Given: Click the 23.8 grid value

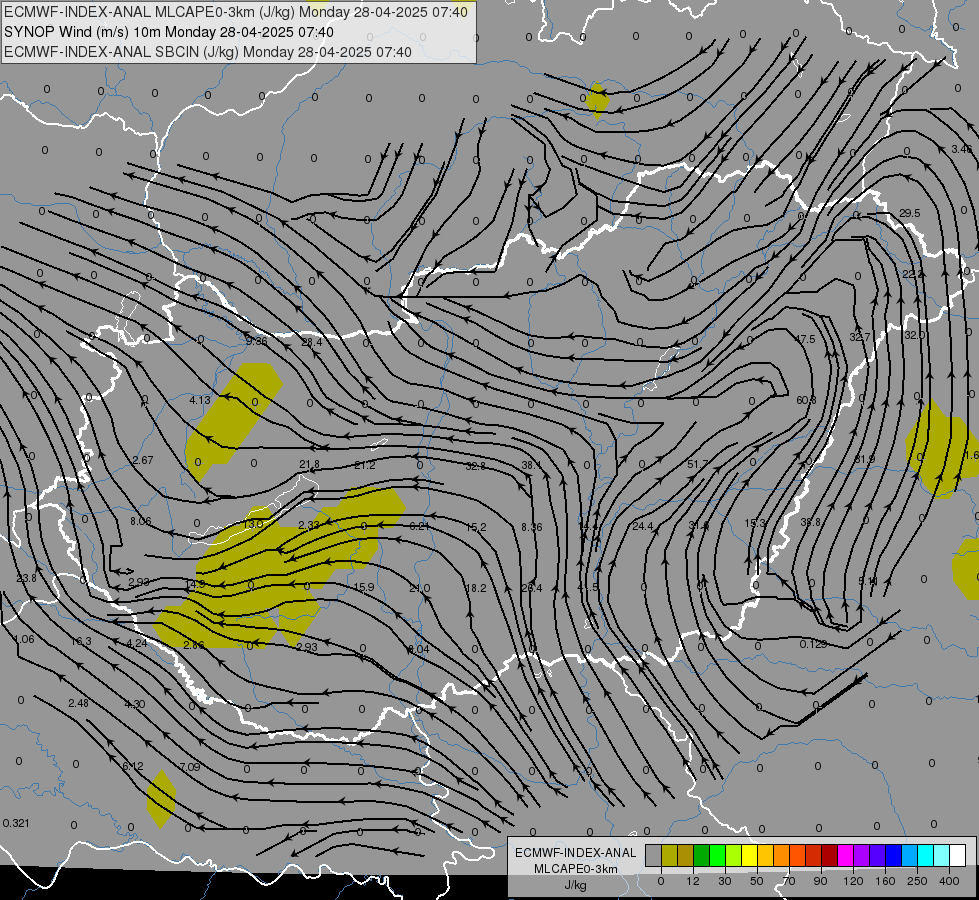Looking at the screenshot, I should click(x=26, y=578).
